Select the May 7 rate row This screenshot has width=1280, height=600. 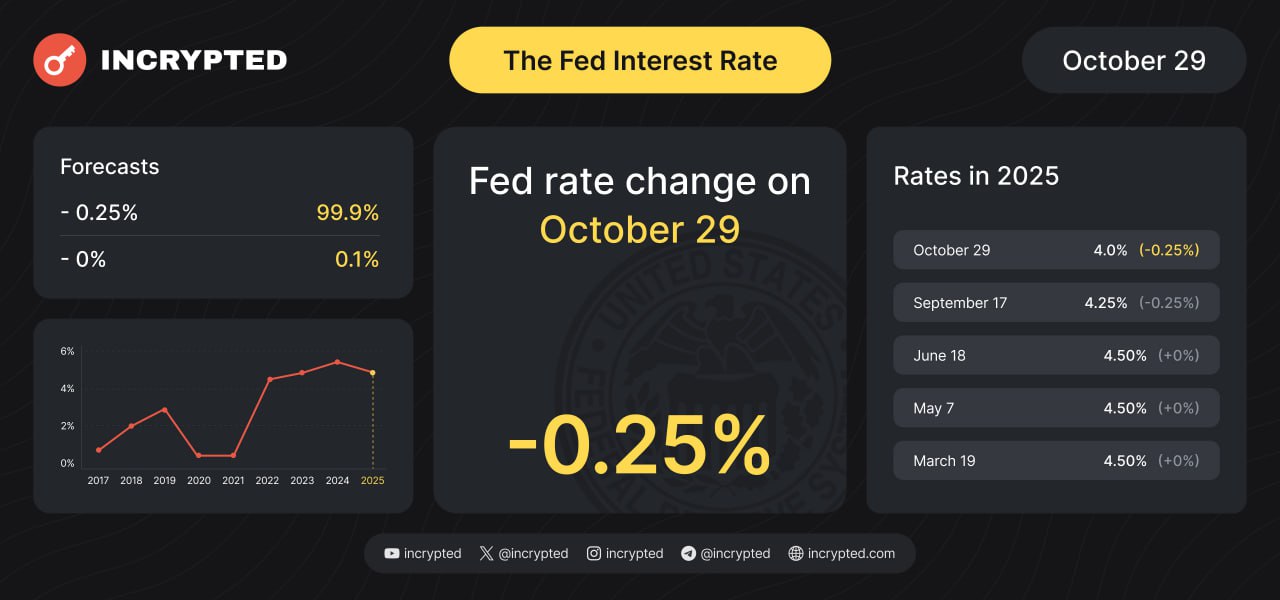1056,408
